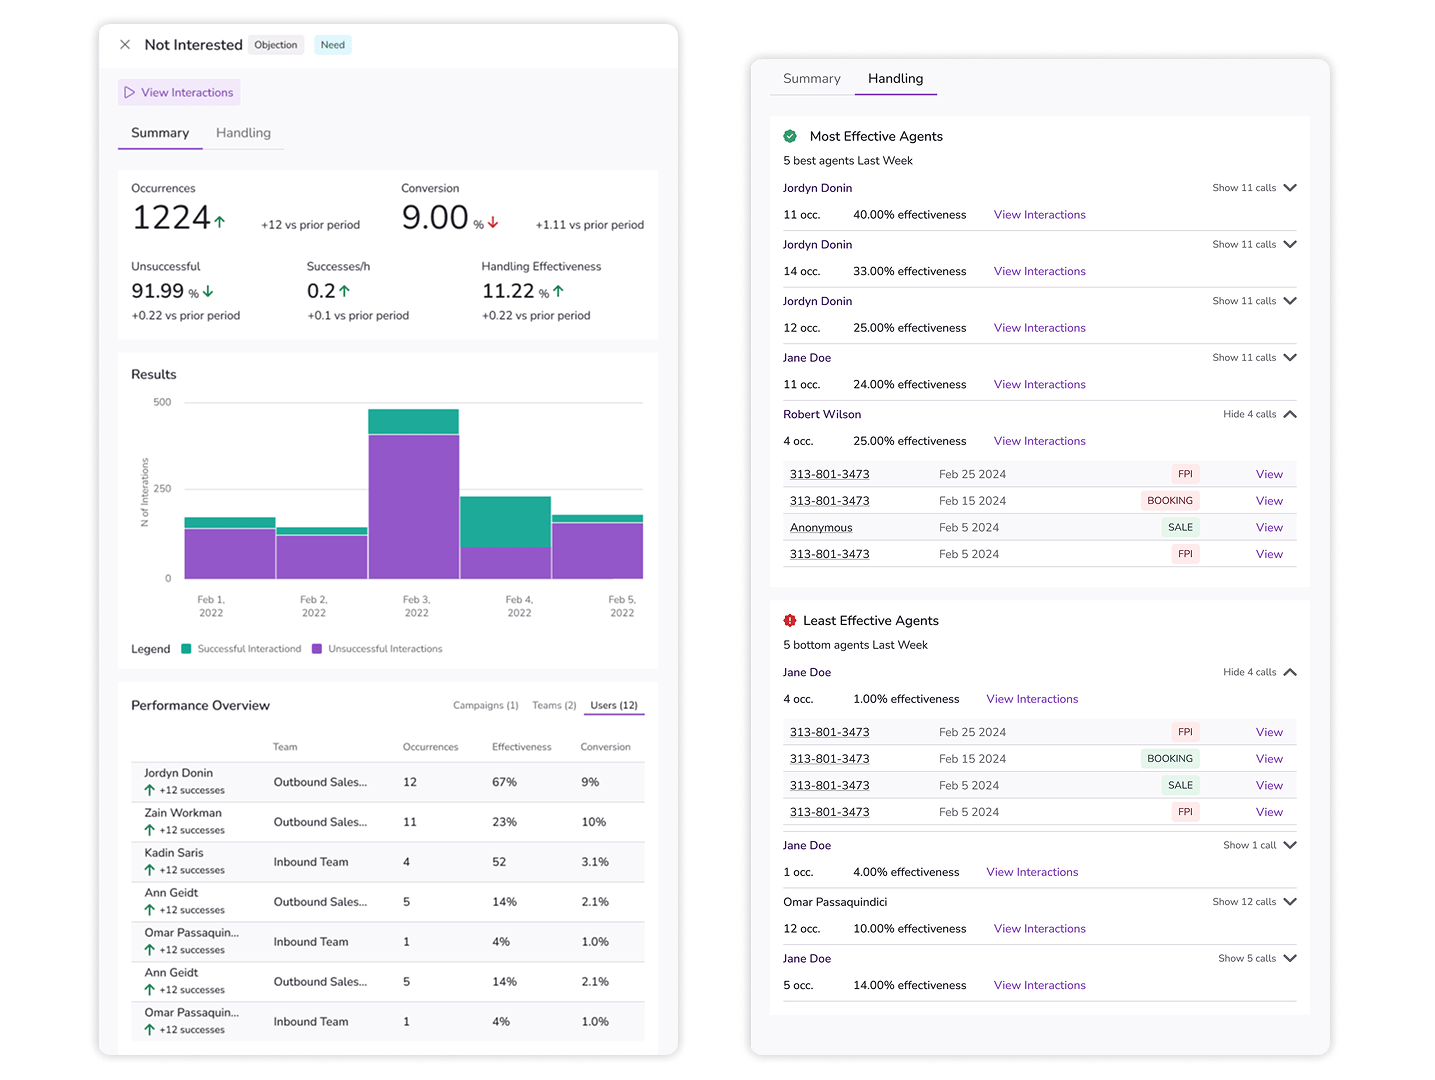Expand Show 5 calls for Jane Doe
This screenshot has height=1080, width=1435.
pyautogui.click(x=1290, y=958)
